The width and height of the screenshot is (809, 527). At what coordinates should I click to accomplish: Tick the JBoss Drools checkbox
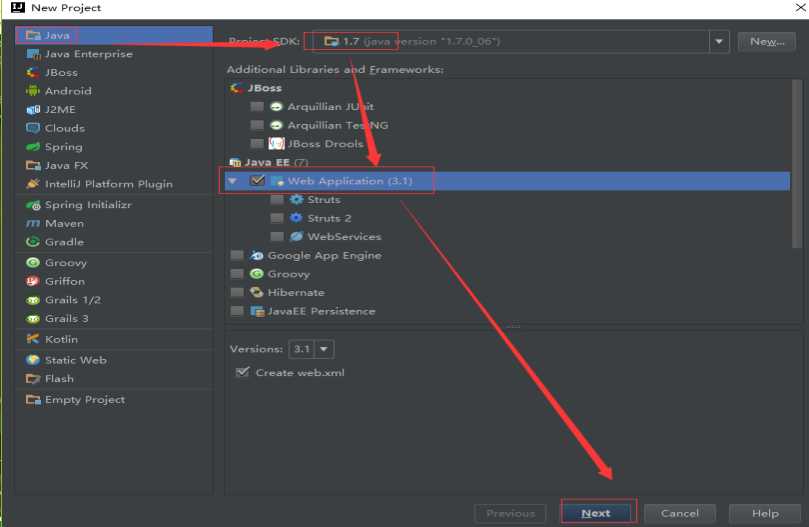coord(256,143)
